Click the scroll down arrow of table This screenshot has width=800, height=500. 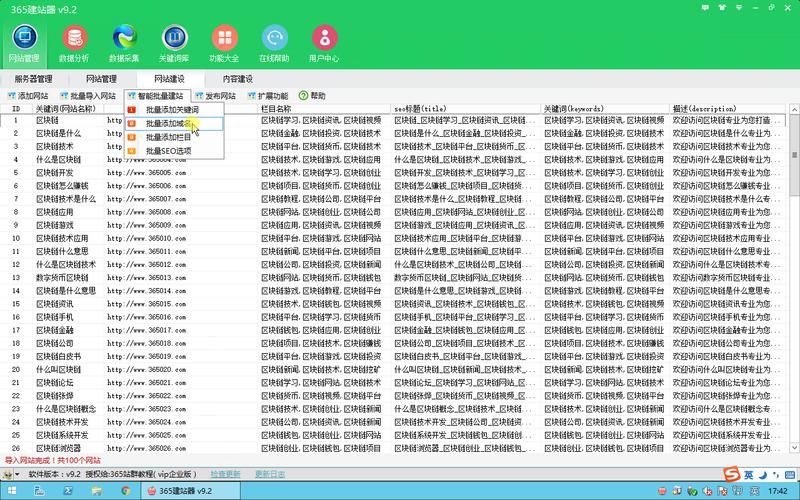click(x=794, y=447)
